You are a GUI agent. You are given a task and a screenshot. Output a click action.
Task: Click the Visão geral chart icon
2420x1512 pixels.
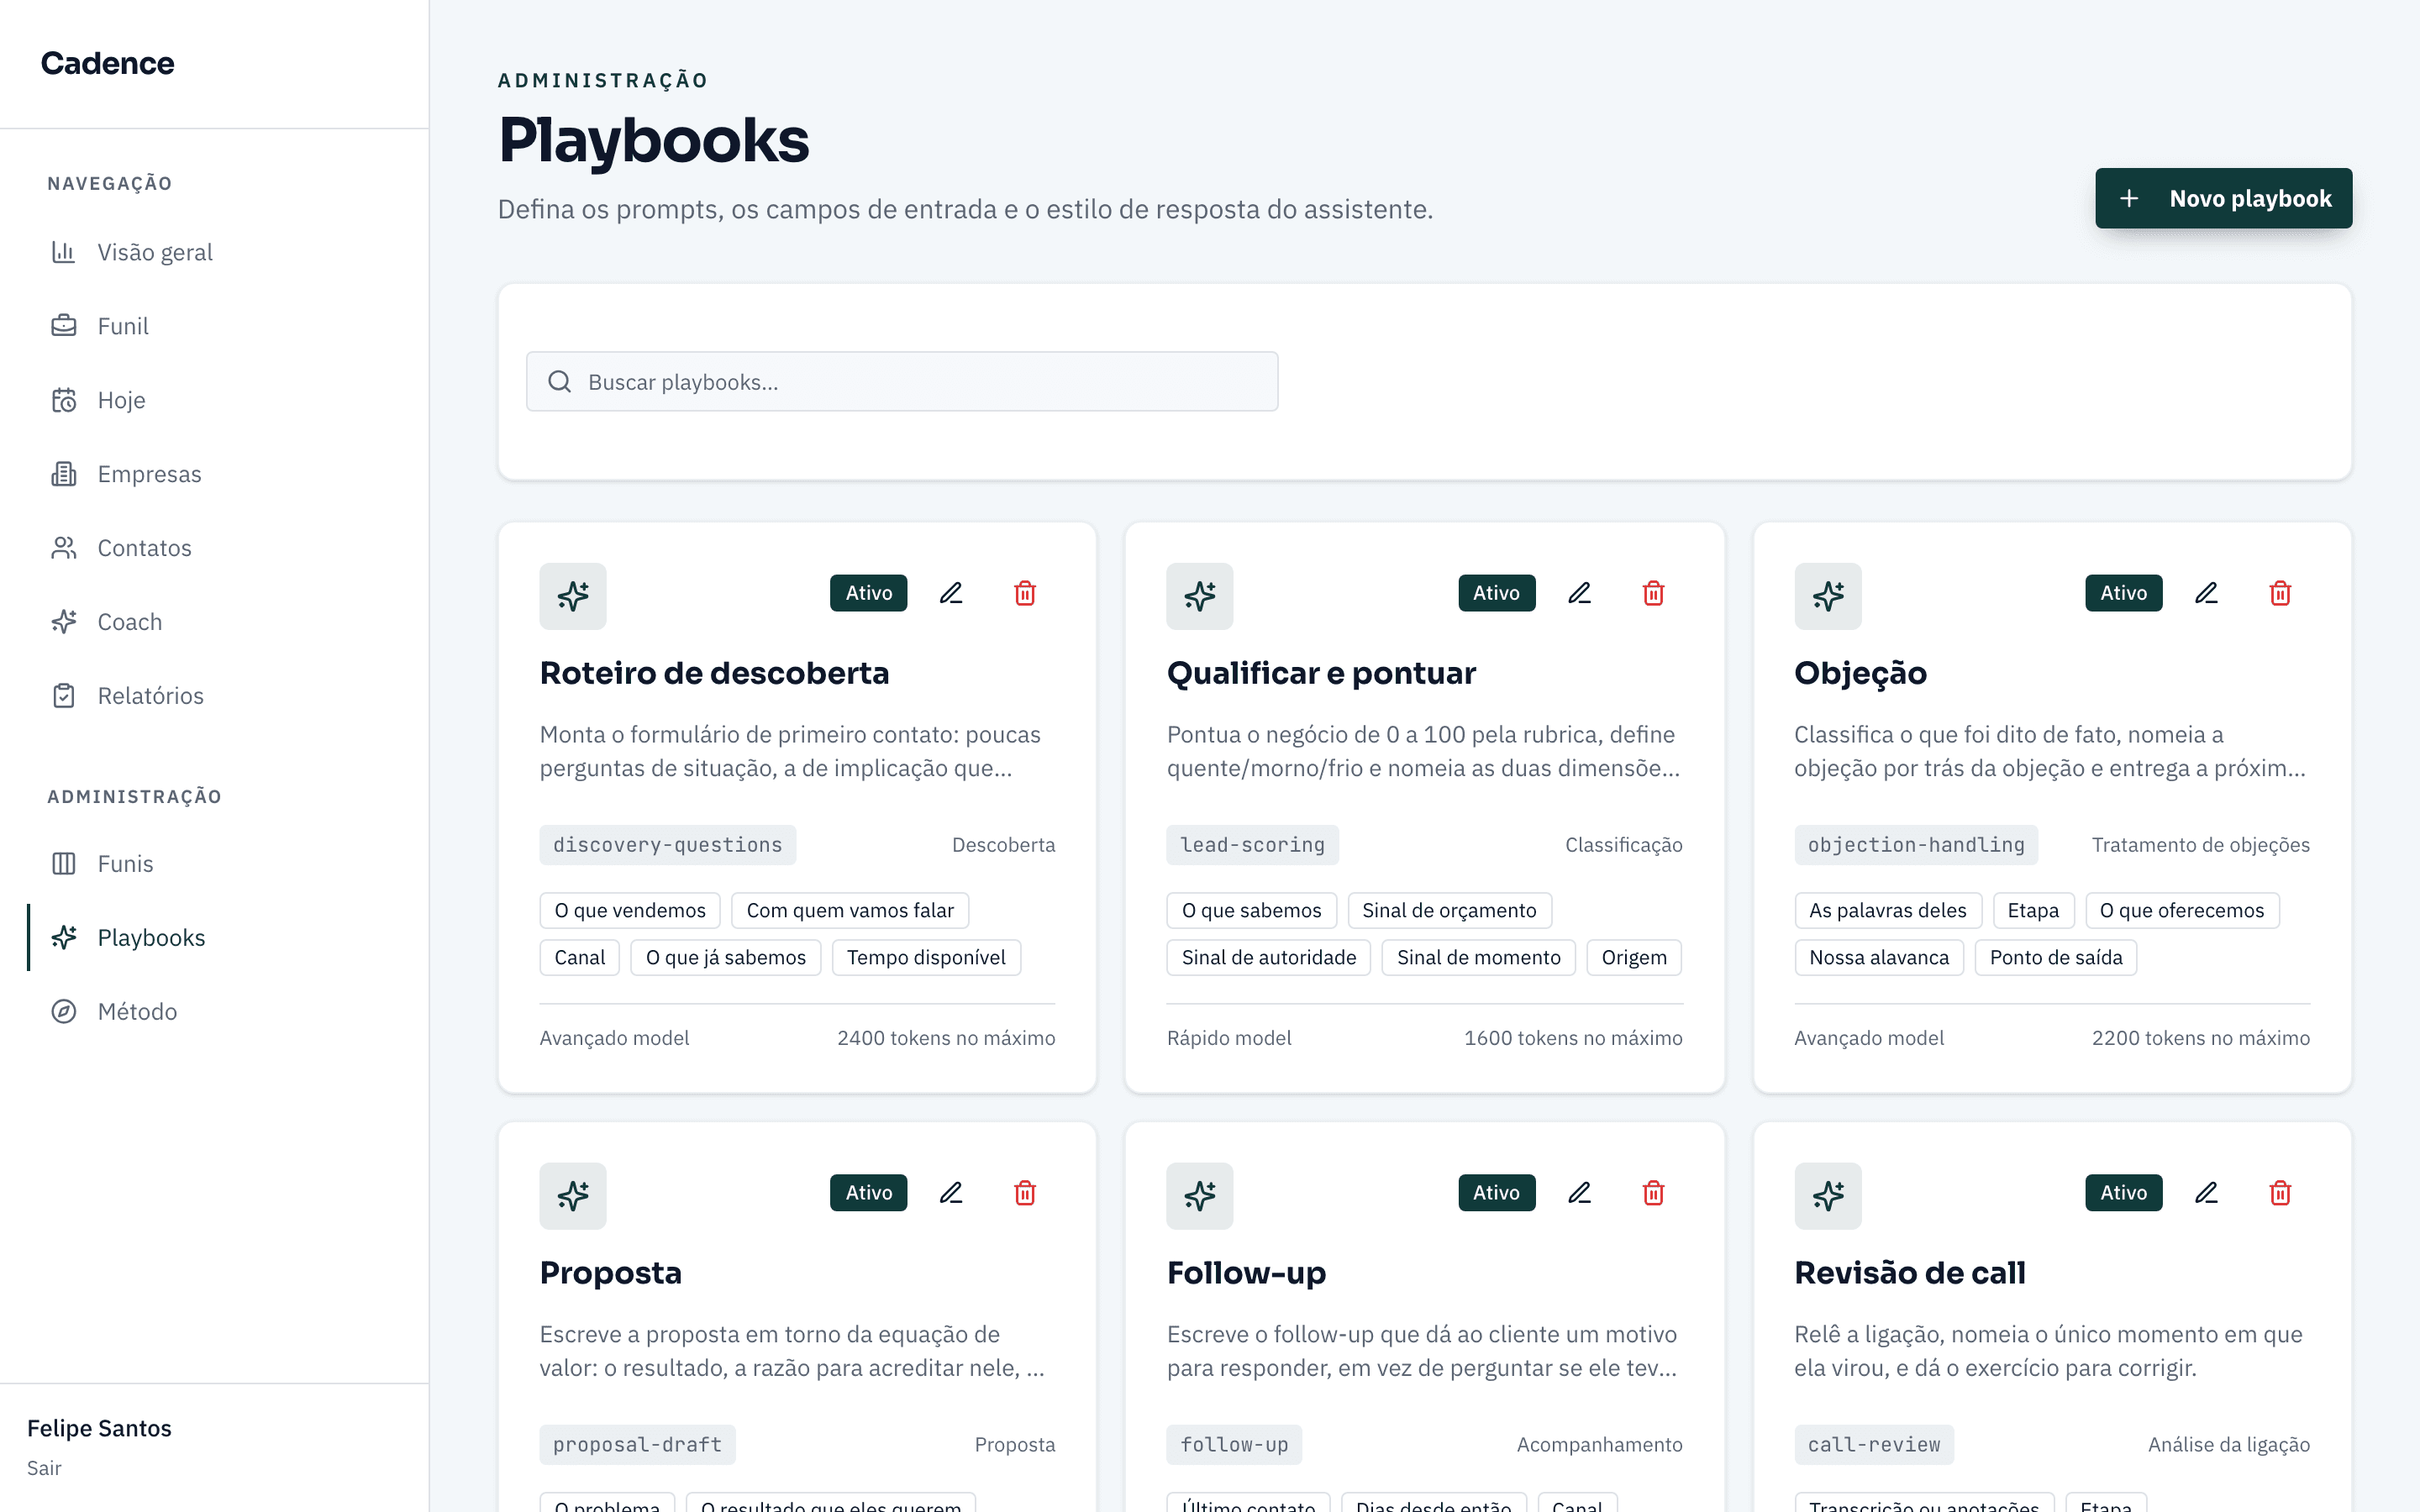(x=64, y=252)
